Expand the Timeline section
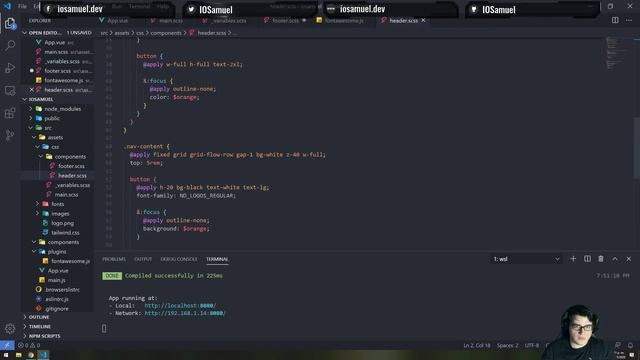 [x=57, y=326]
